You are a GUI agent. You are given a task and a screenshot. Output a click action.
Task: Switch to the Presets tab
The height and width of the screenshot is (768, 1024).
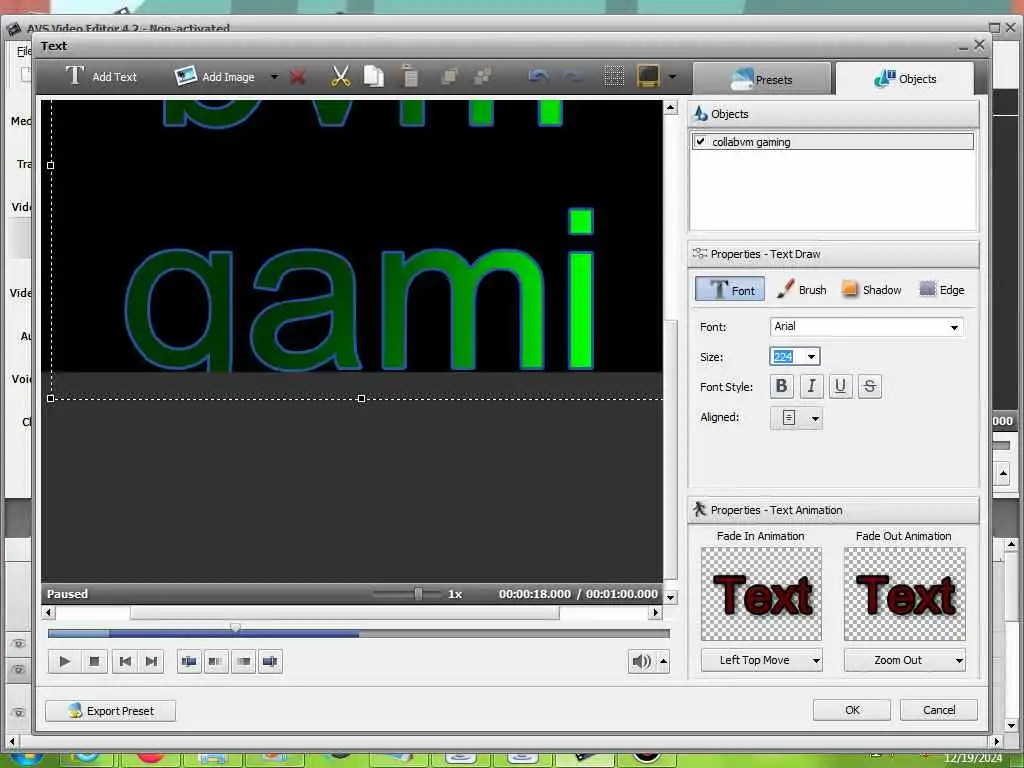(x=761, y=79)
